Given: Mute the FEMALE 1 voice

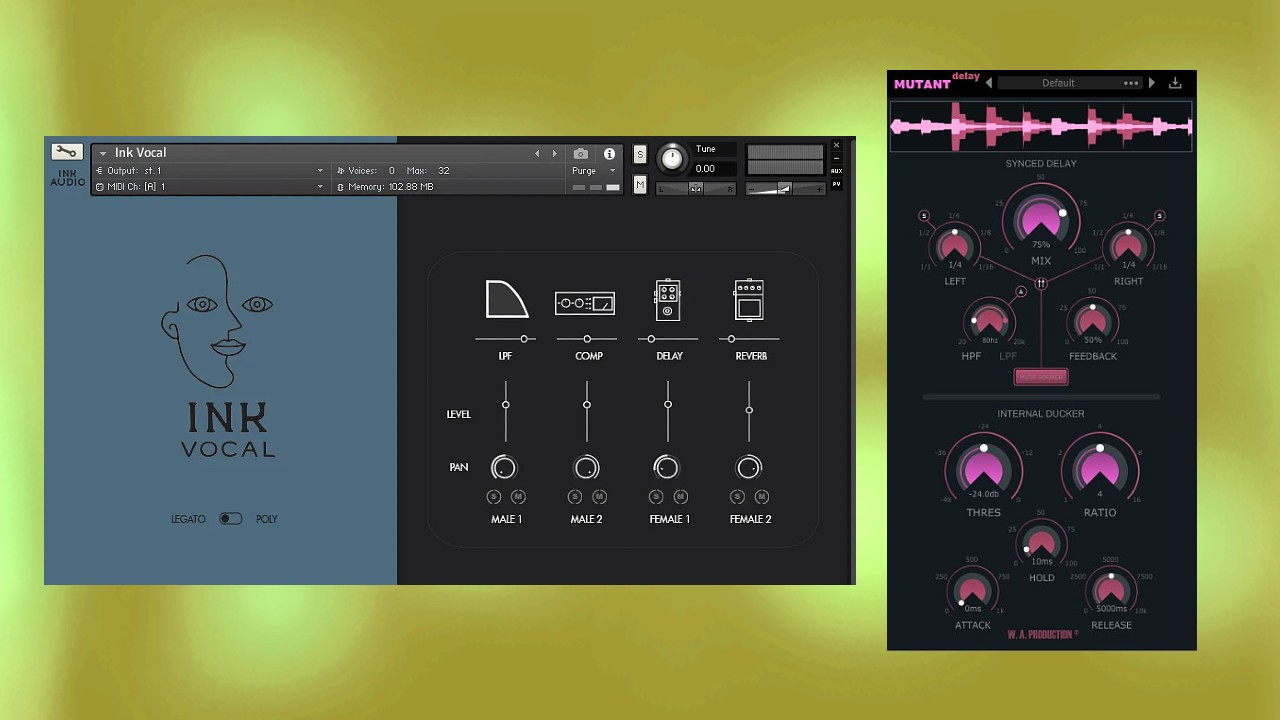Looking at the screenshot, I should pyautogui.click(x=680, y=497).
